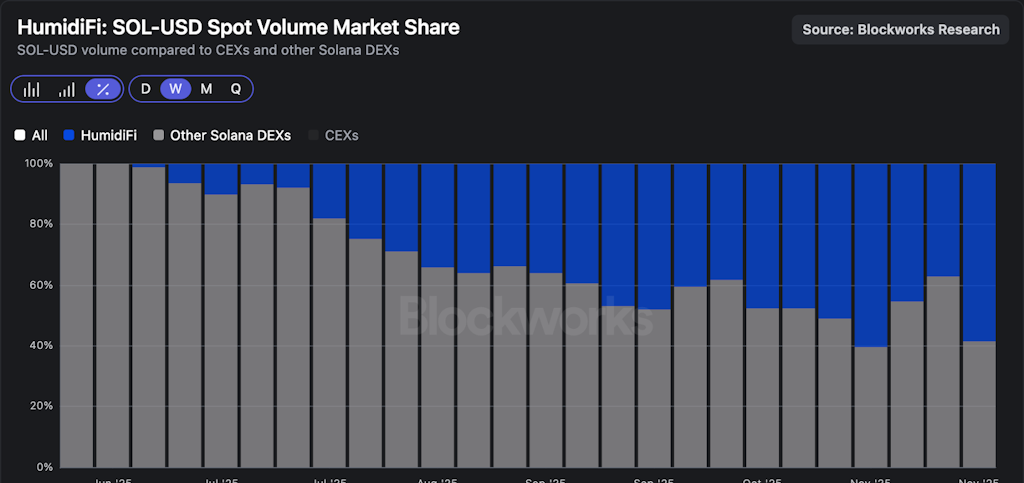The height and width of the screenshot is (483, 1024).
Task: Choose the monthly M interval
Action: [x=206, y=89]
